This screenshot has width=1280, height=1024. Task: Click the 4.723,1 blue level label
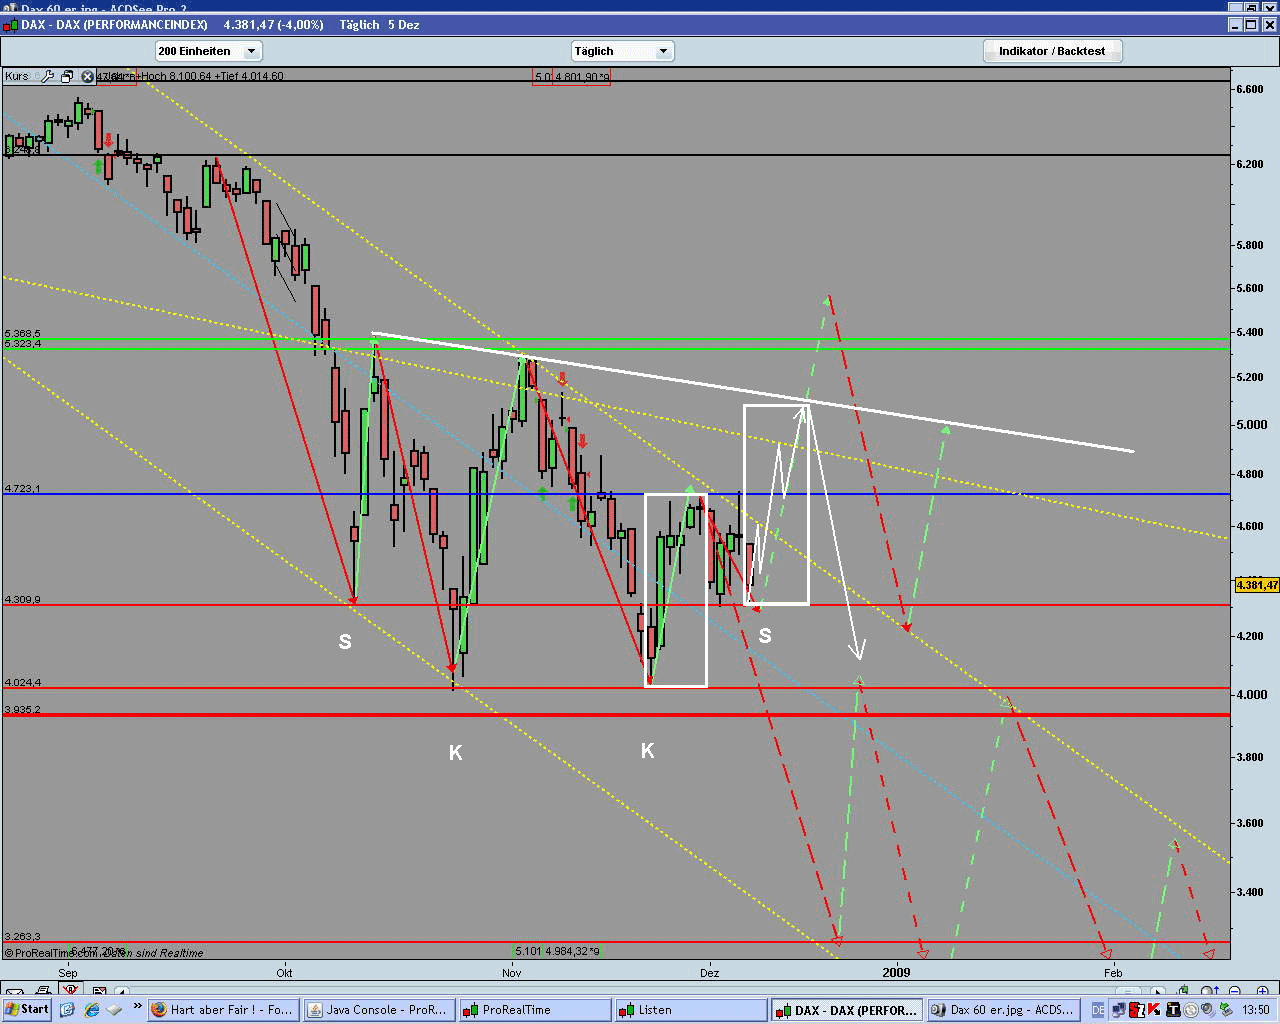click(22, 488)
